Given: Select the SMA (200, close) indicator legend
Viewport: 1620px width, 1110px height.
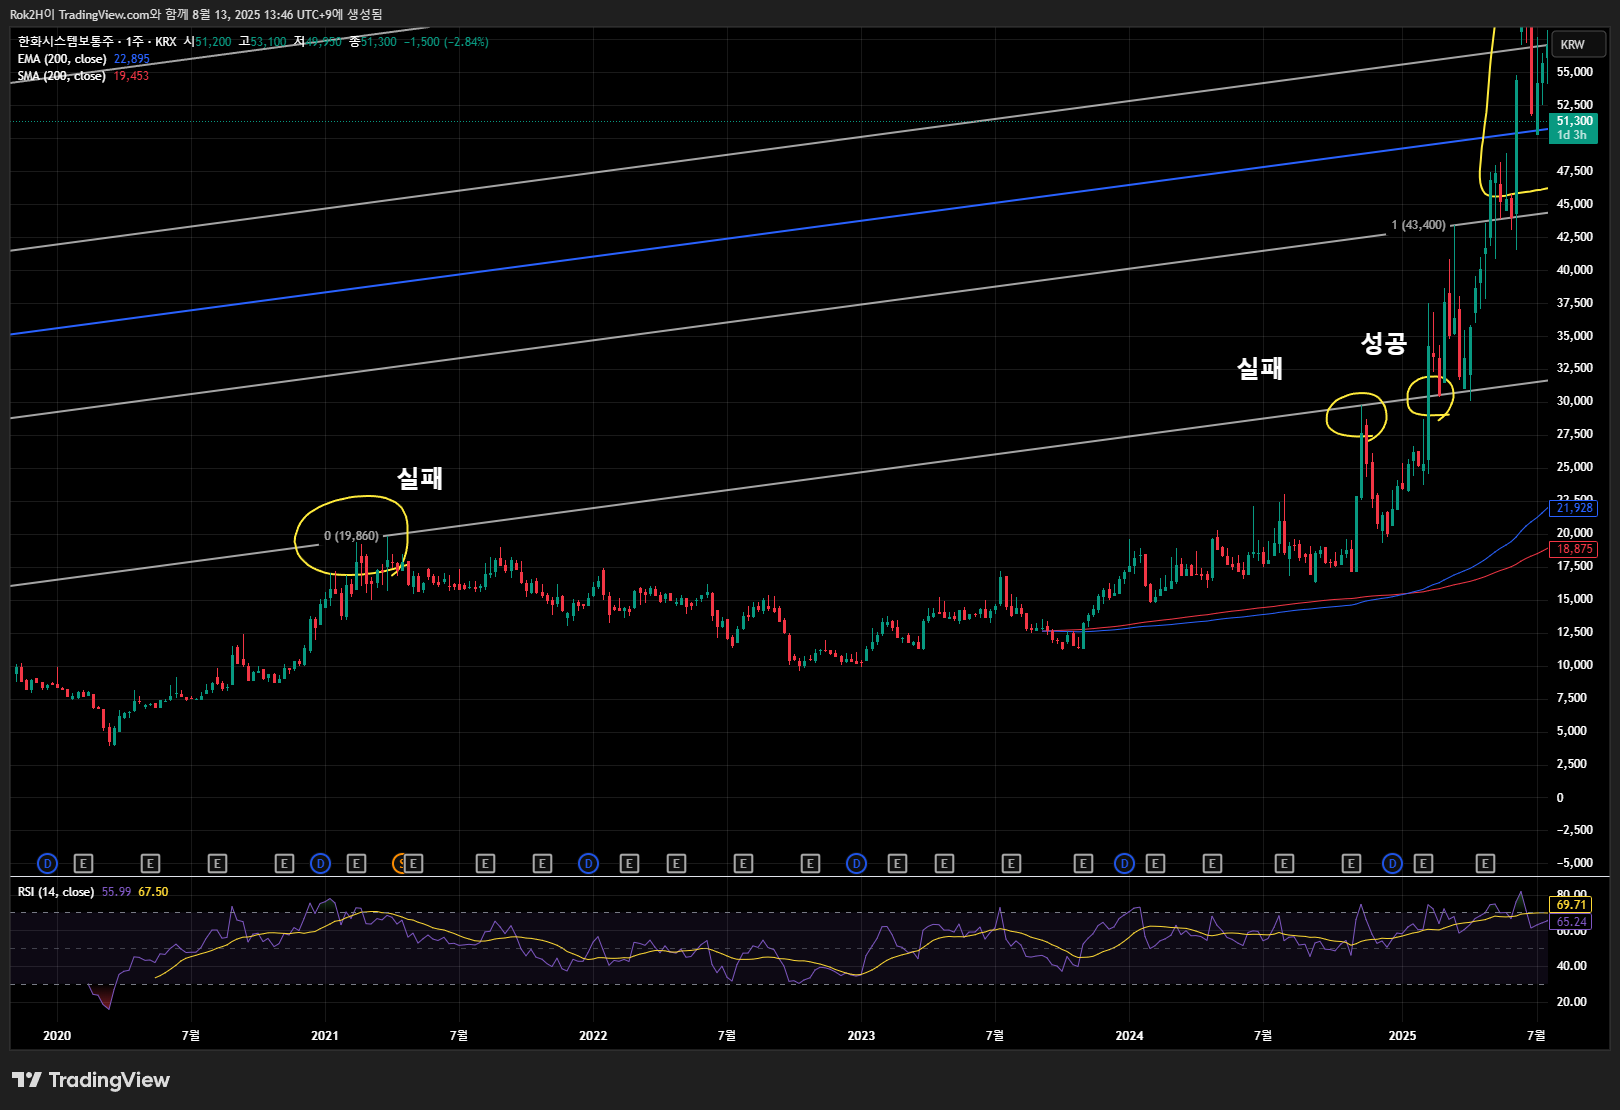Looking at the screenshot, I should pyautogui.click(x=61, y=76).
